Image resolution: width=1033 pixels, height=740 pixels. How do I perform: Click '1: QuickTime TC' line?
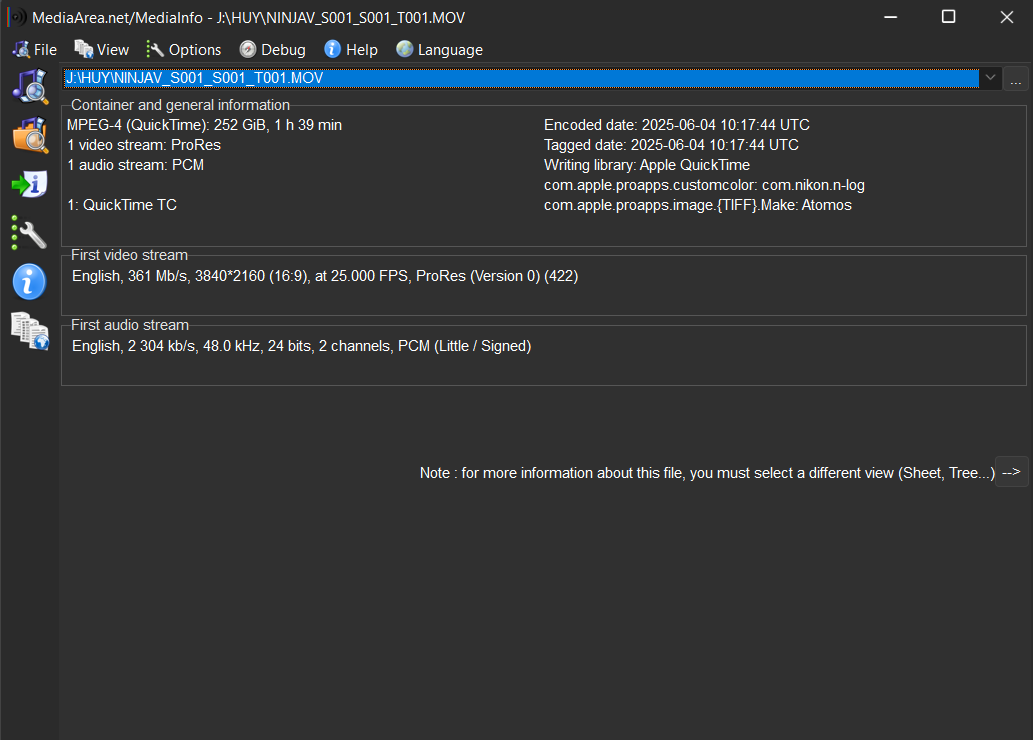coord(122,205)
